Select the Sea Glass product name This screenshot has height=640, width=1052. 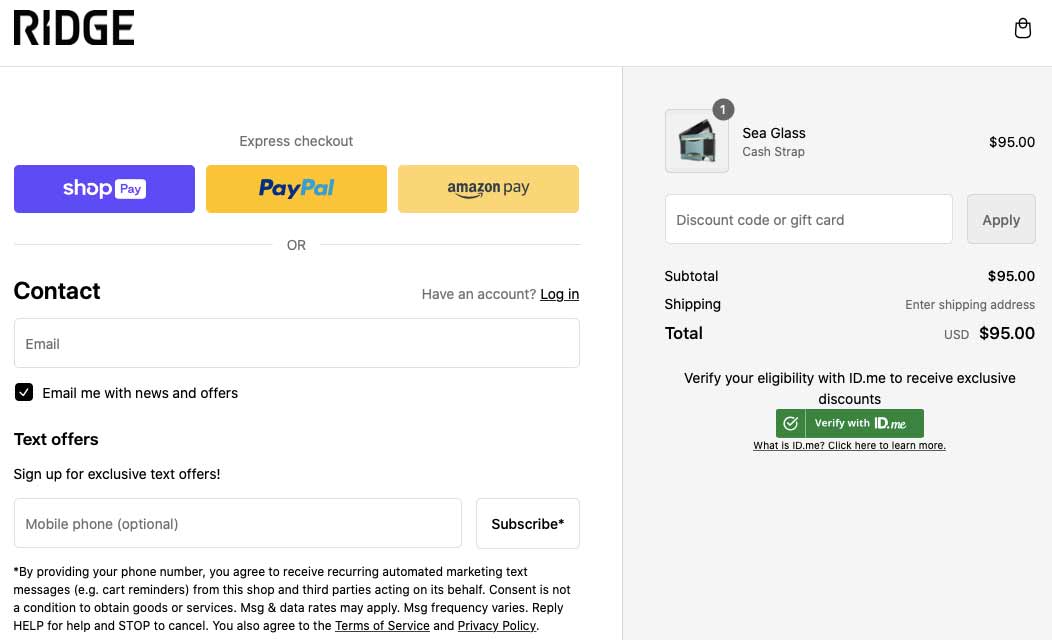pos(774,133)
